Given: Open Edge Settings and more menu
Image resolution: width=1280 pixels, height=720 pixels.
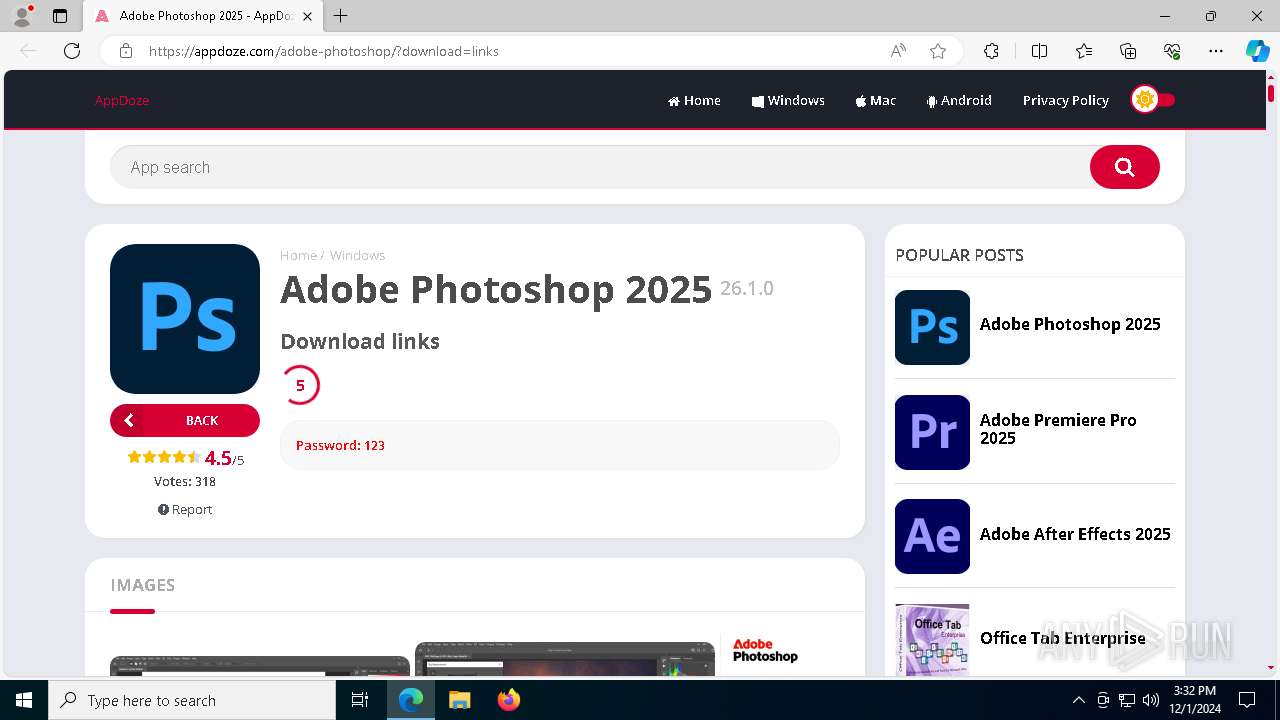Looking at the screenshot, I should tap(1216, 51).
